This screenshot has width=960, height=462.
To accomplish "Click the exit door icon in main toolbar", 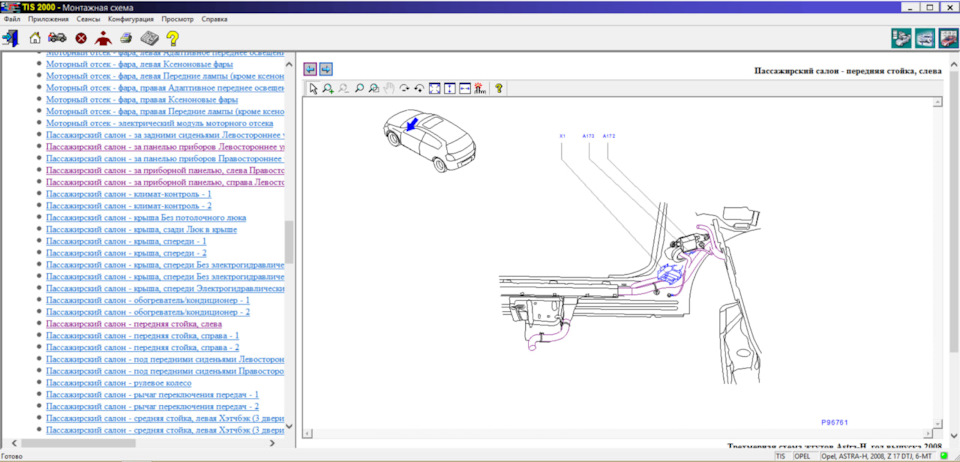I will point(10,38).
